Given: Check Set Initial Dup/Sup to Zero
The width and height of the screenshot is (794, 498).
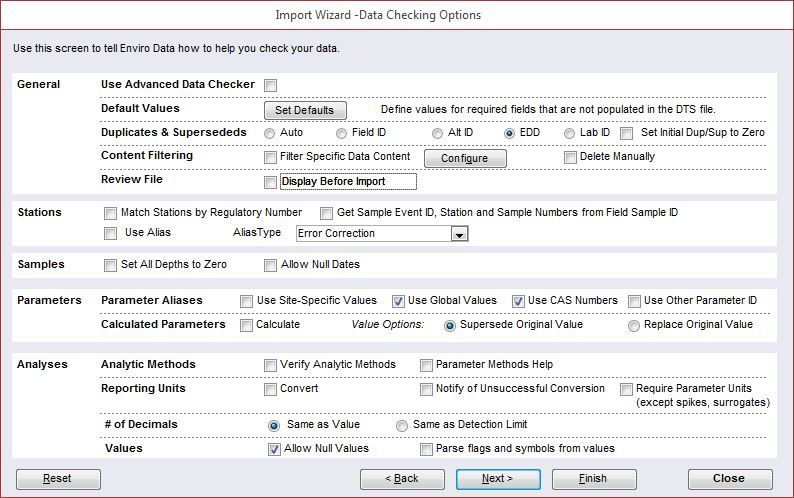Looking at the screenshot, I should tap(626, 133).
